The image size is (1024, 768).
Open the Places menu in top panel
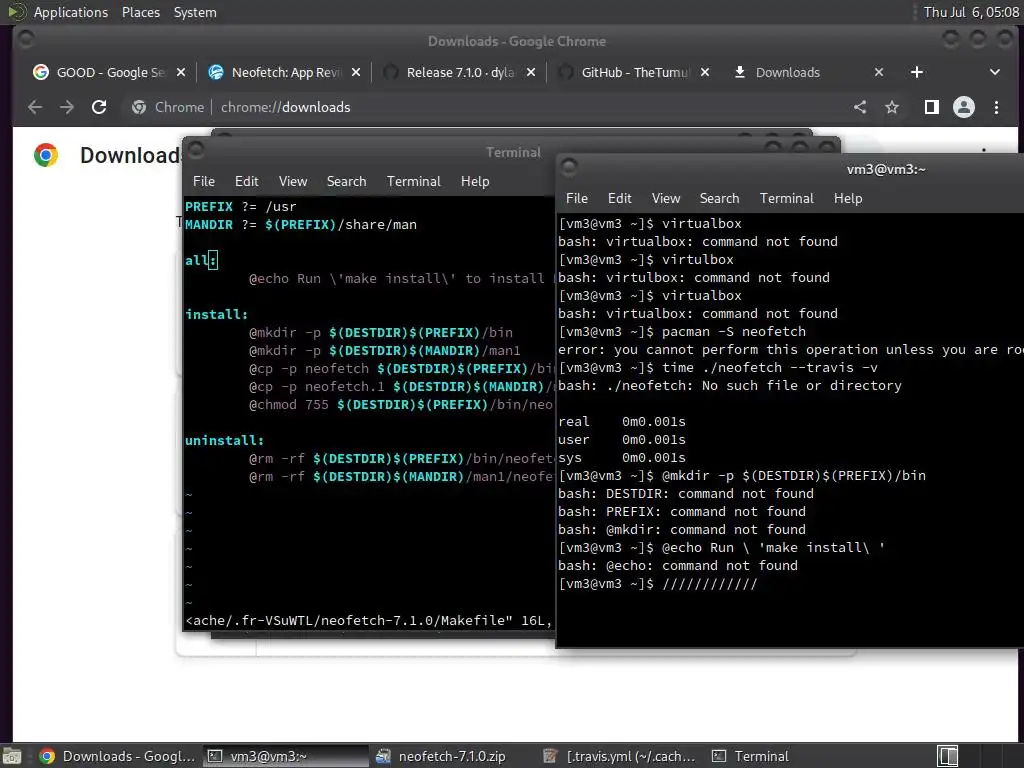point(140,12)
